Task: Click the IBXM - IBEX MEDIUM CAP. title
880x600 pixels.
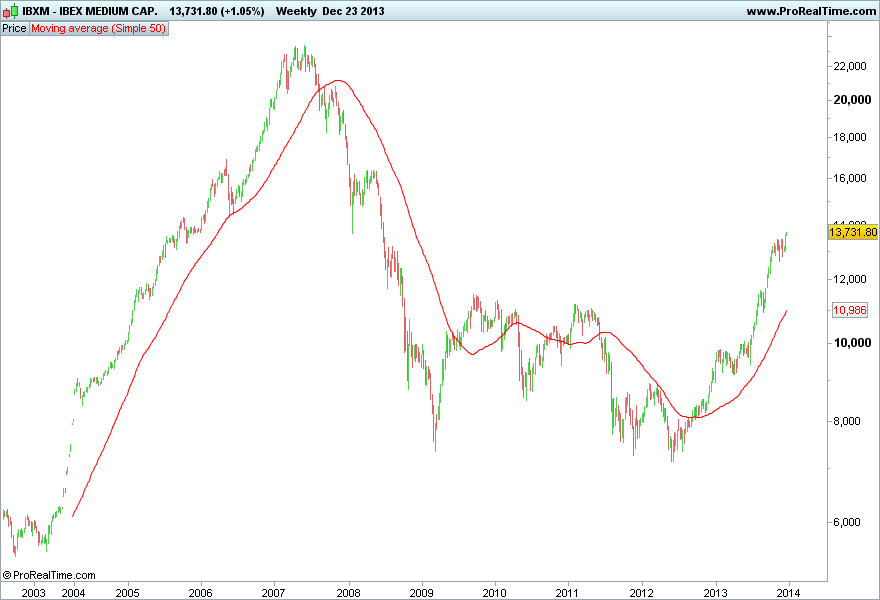Action: (90, 11)
